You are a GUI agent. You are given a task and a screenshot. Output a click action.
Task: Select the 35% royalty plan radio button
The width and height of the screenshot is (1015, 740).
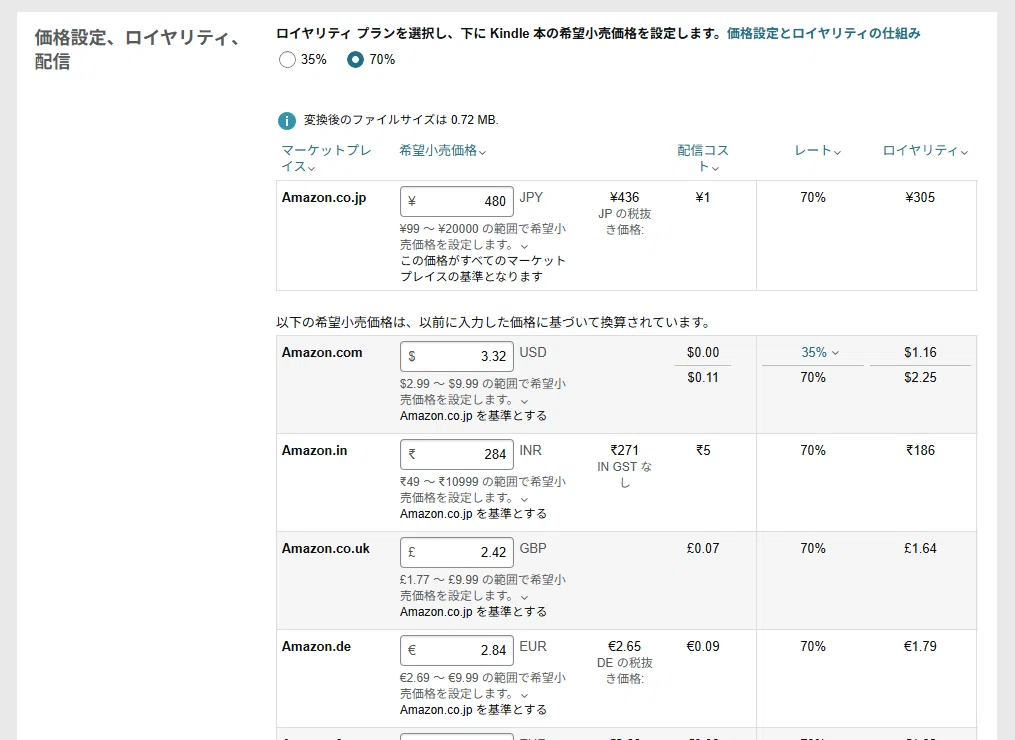point(287,60)
